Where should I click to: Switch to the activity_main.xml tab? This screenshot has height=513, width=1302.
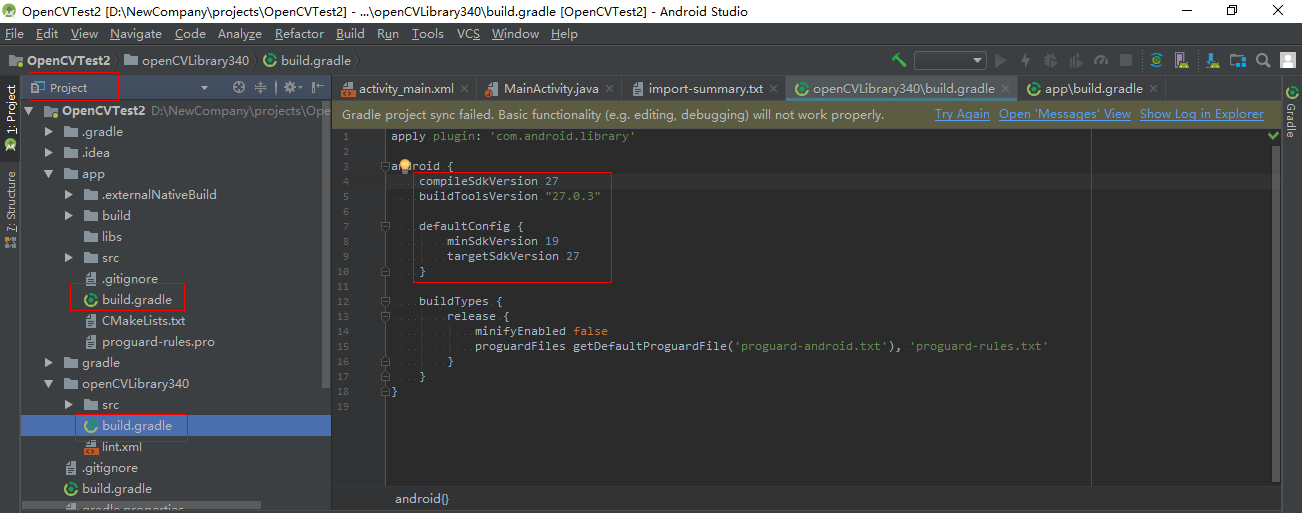click(x=405, y=88)
